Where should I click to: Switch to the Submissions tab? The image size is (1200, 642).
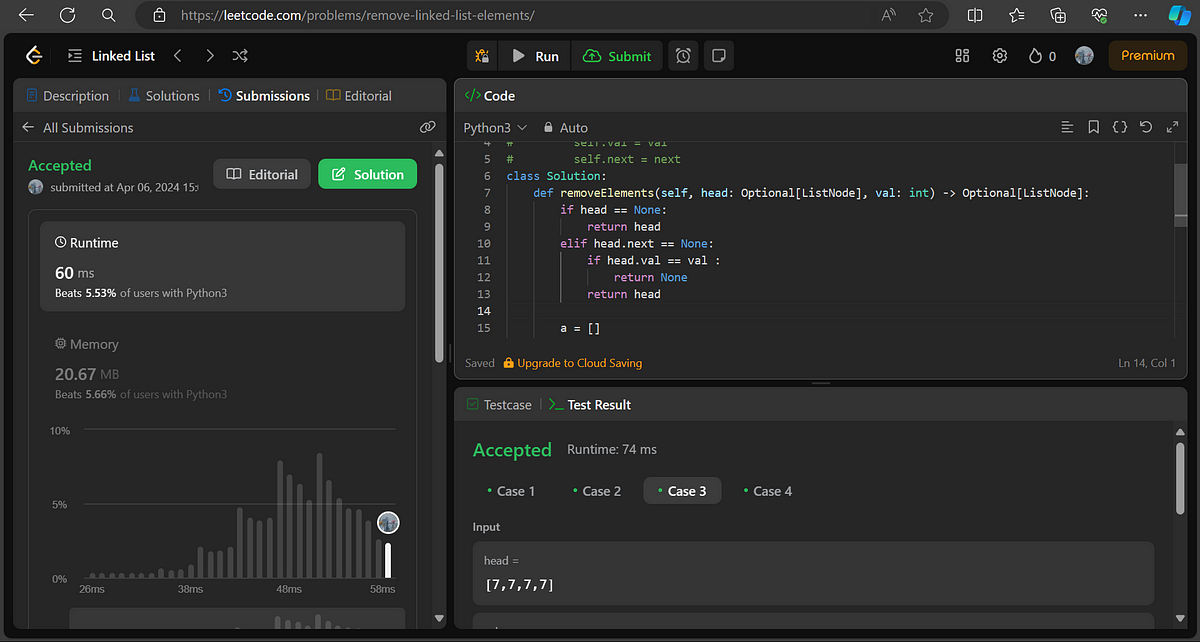pyautogui.click(x=264, y=96)
